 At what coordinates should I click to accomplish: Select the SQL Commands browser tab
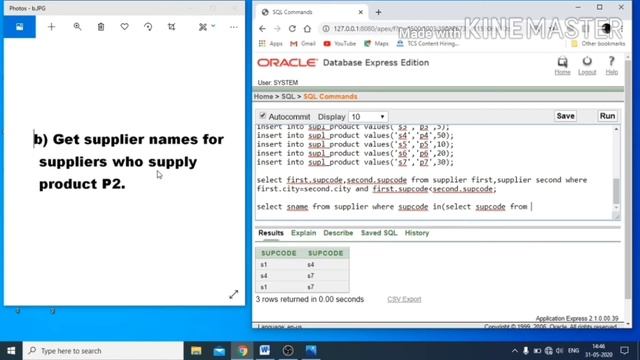[312, 12]
